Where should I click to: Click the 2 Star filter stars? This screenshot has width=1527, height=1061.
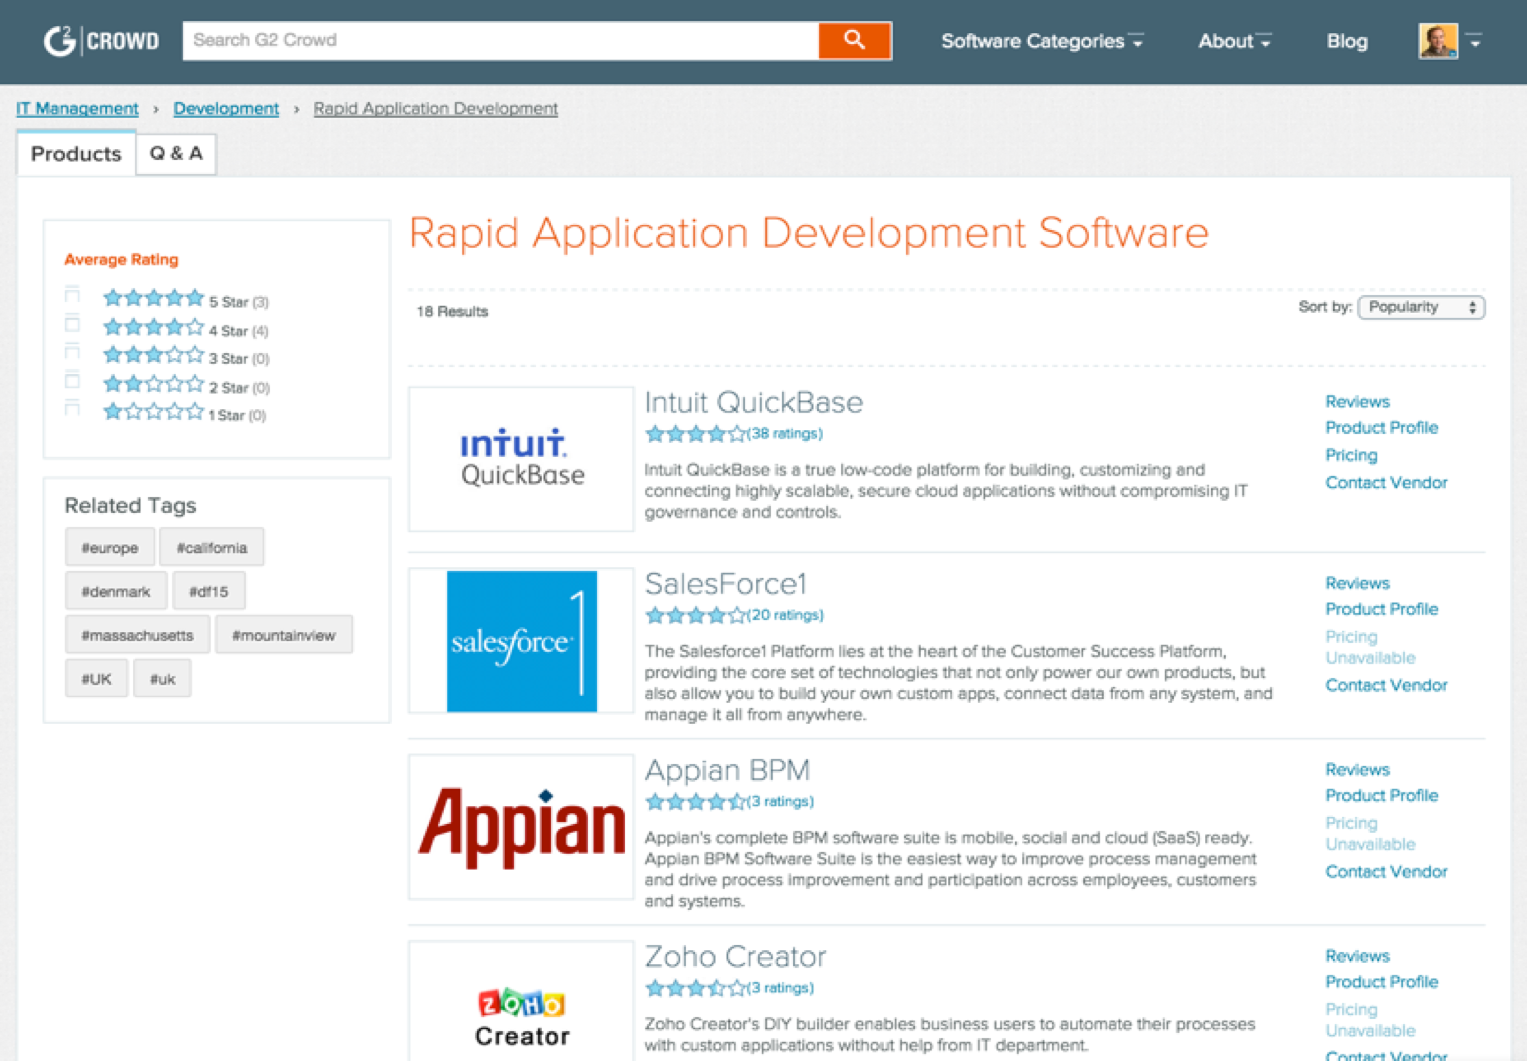pyautogui.click(x=154, y=384)
